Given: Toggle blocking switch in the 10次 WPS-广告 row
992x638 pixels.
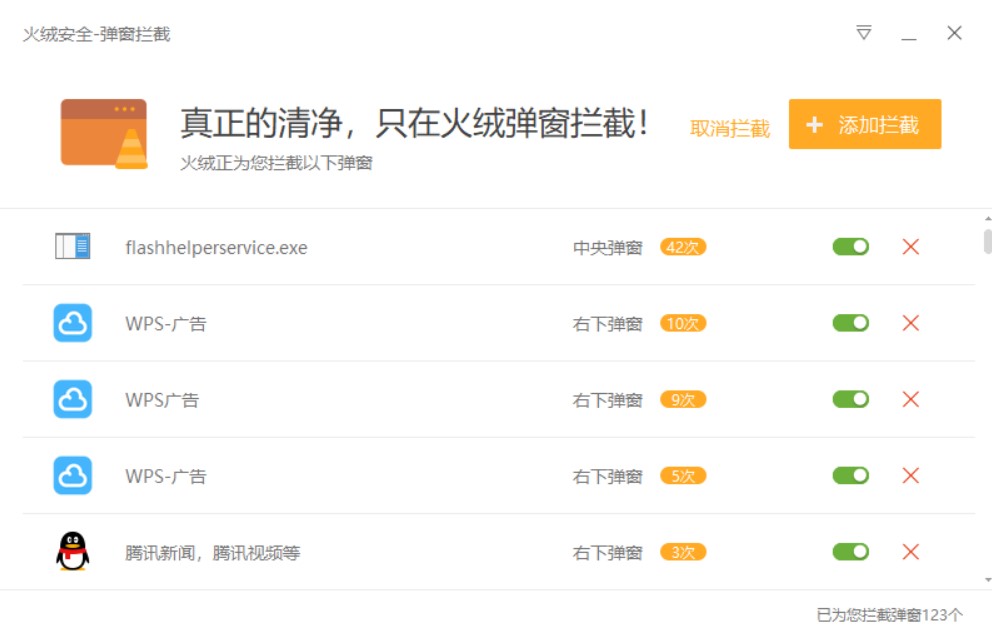Looking at the screenshot, I should pyautogui.click(x=850, y=323).
